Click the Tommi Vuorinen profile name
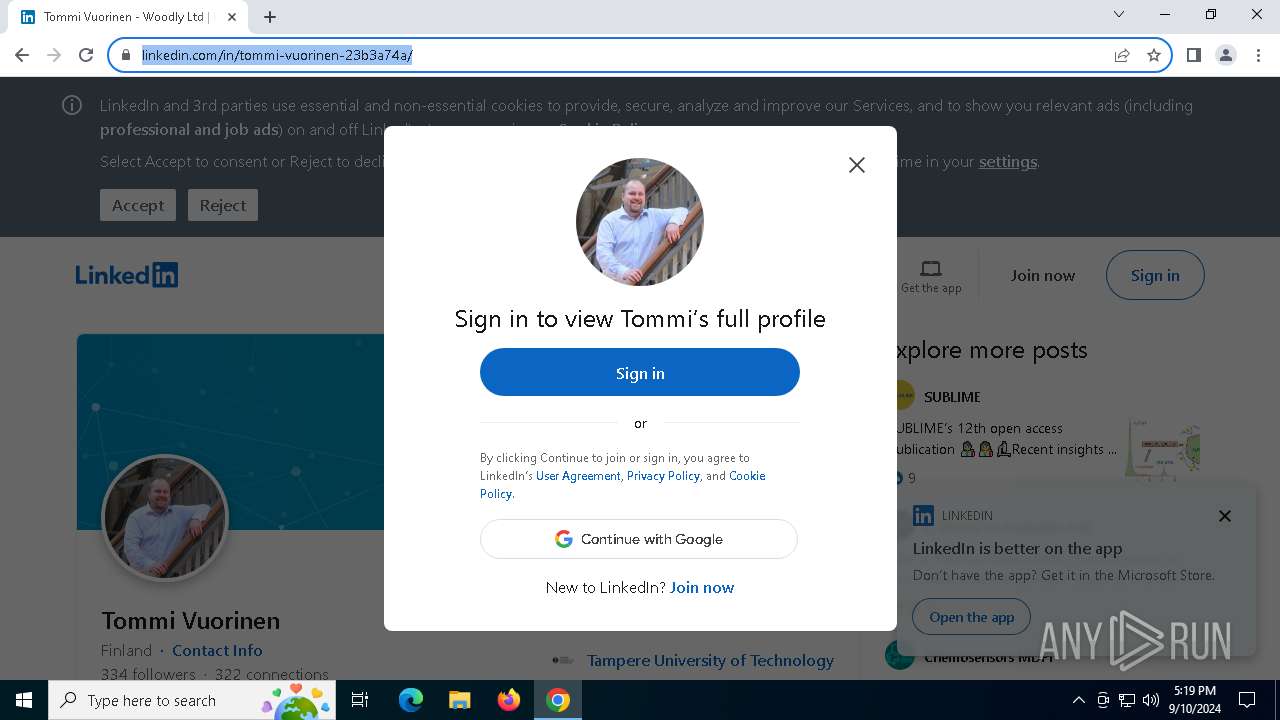This screenshot has width=1280, height=720. (x=191, y=620)
